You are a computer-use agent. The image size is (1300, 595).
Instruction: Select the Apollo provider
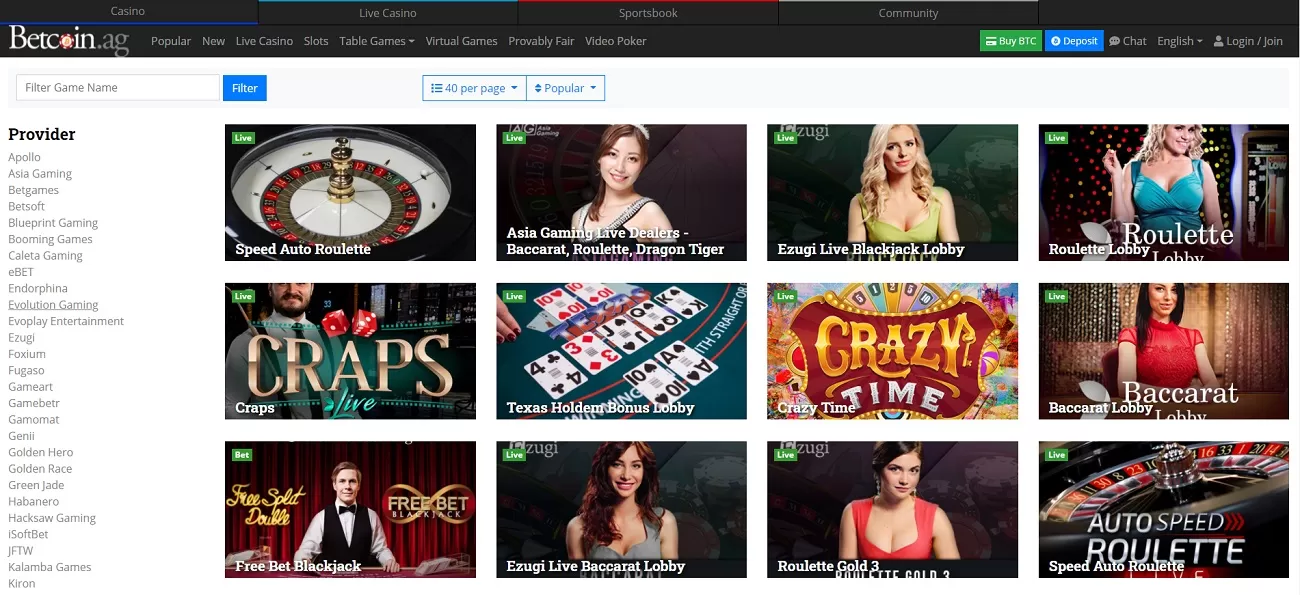pyautogui.click(x=25, y=157)
